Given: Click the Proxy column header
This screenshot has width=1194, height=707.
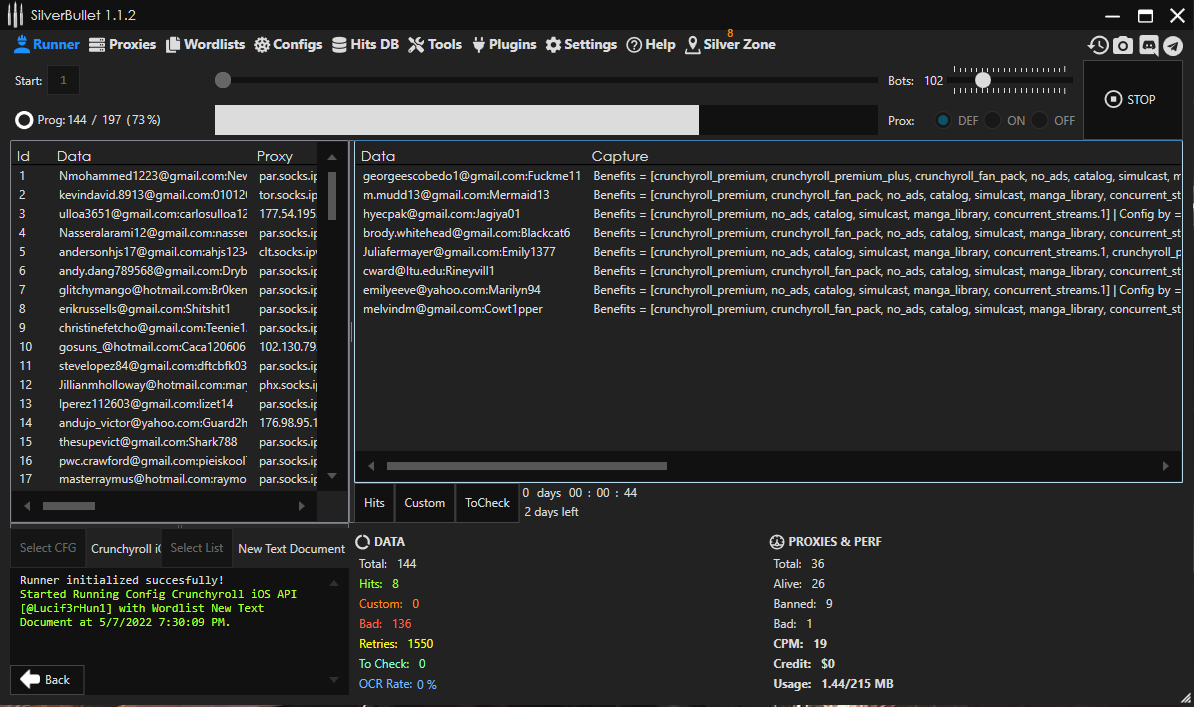Looking at the screenshot, I should coord(275,156).
